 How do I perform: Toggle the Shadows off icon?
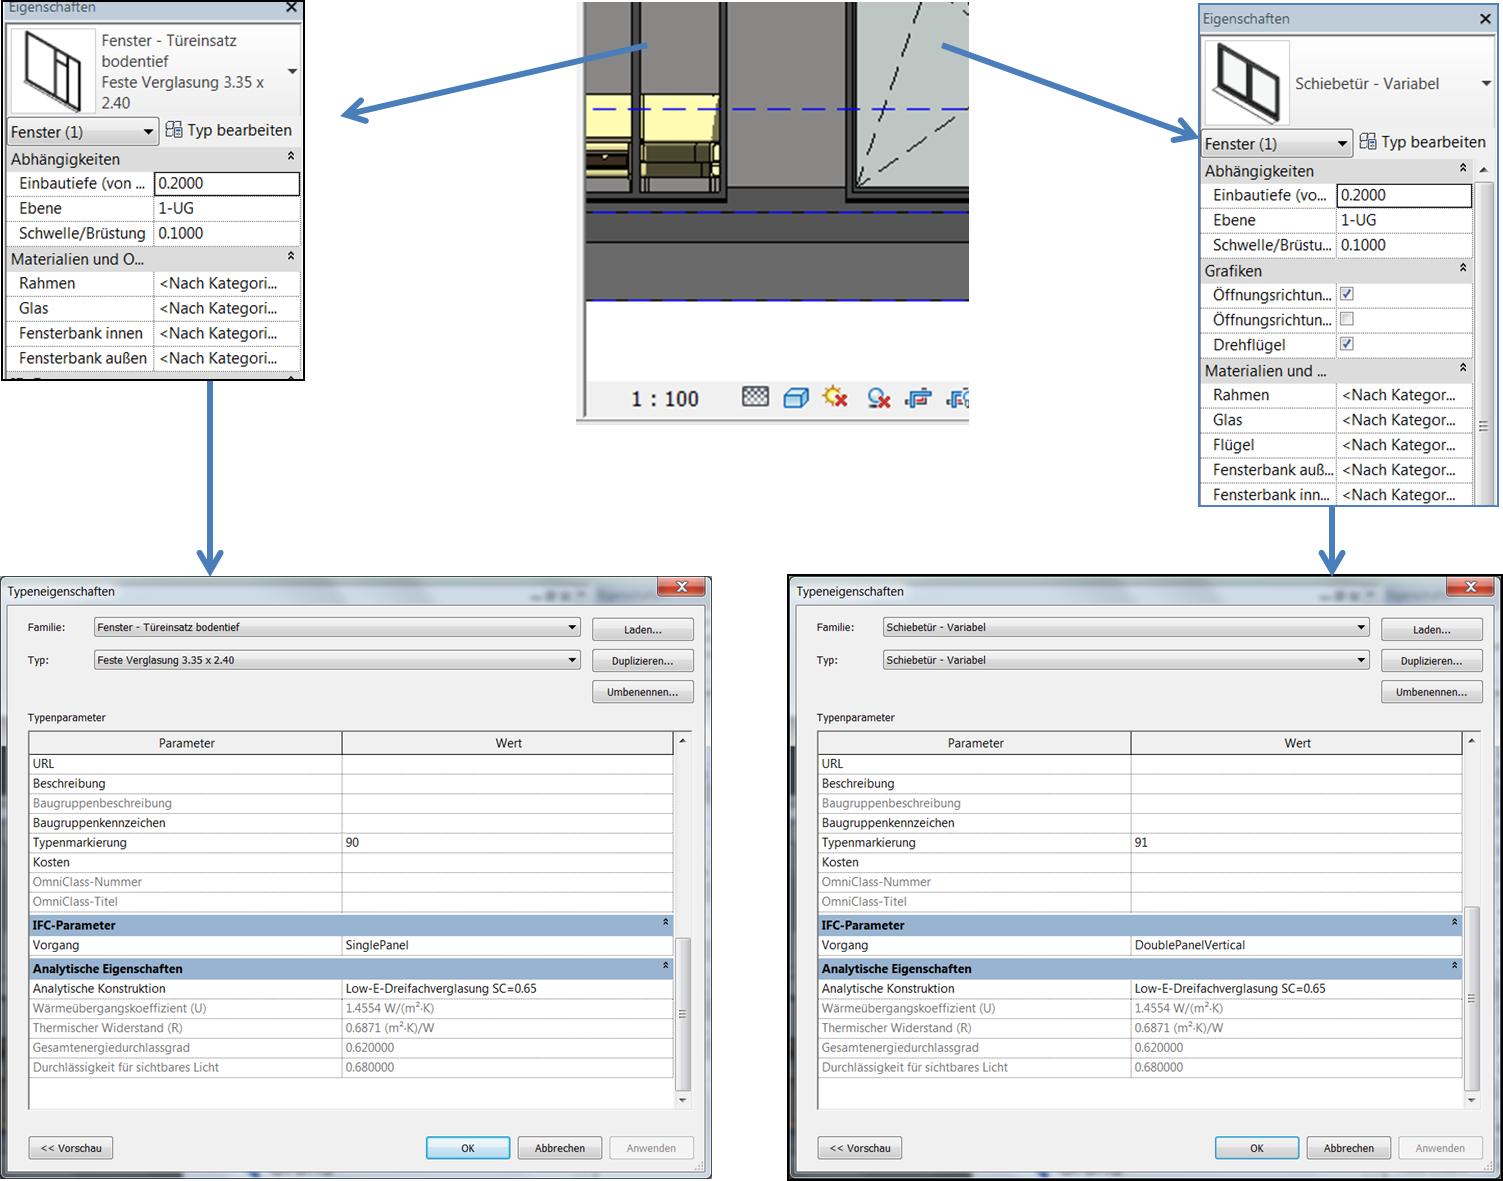[x=878, y=398]
